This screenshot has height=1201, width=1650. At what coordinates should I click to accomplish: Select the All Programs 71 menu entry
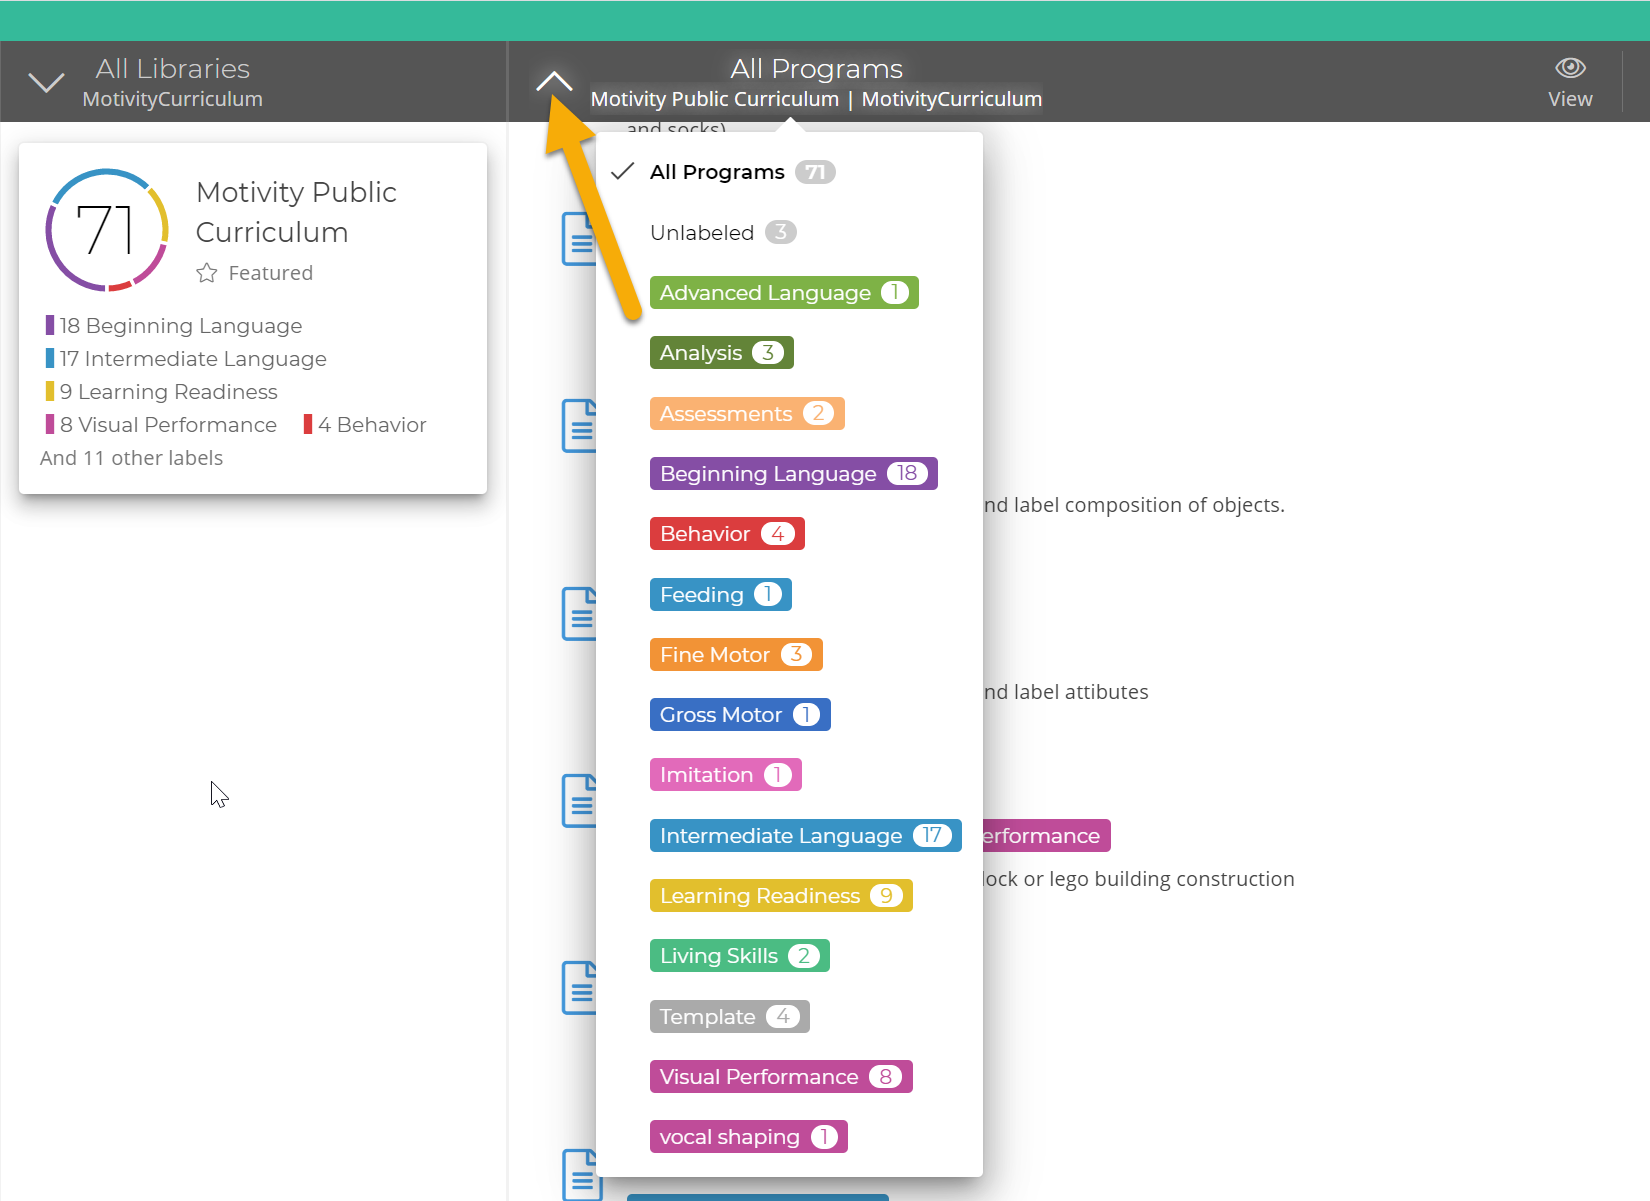(x=741, y=171)
